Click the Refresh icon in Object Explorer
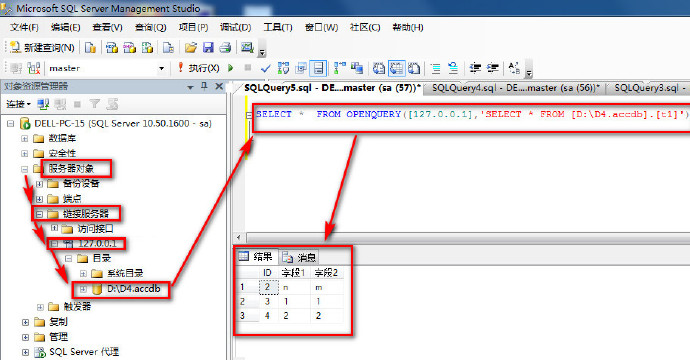The width and height of the screenshot is (690, 360). (113, 104)
